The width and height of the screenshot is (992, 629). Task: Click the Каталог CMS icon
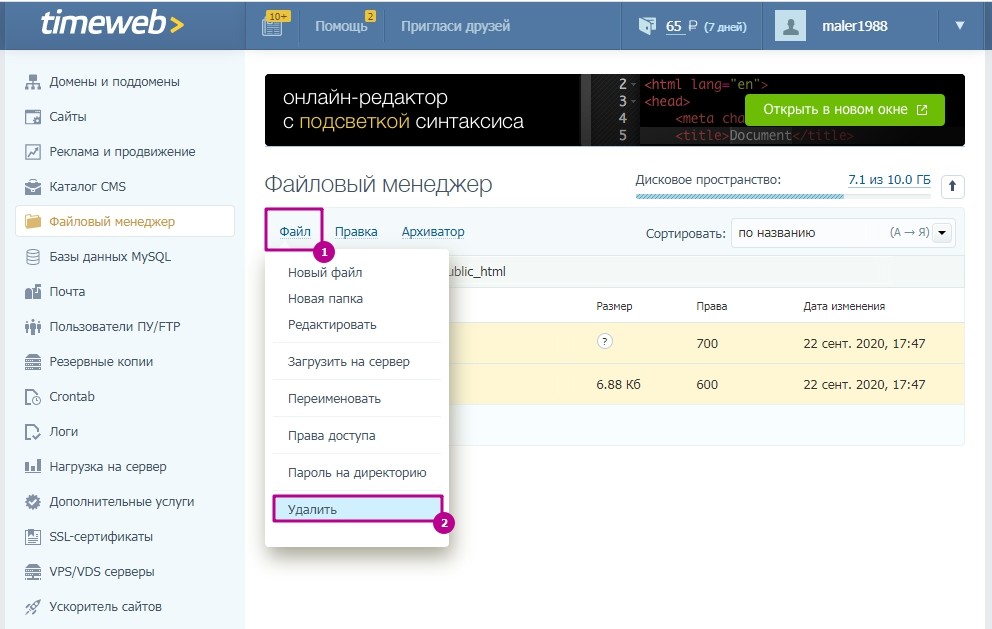point(32,187)
